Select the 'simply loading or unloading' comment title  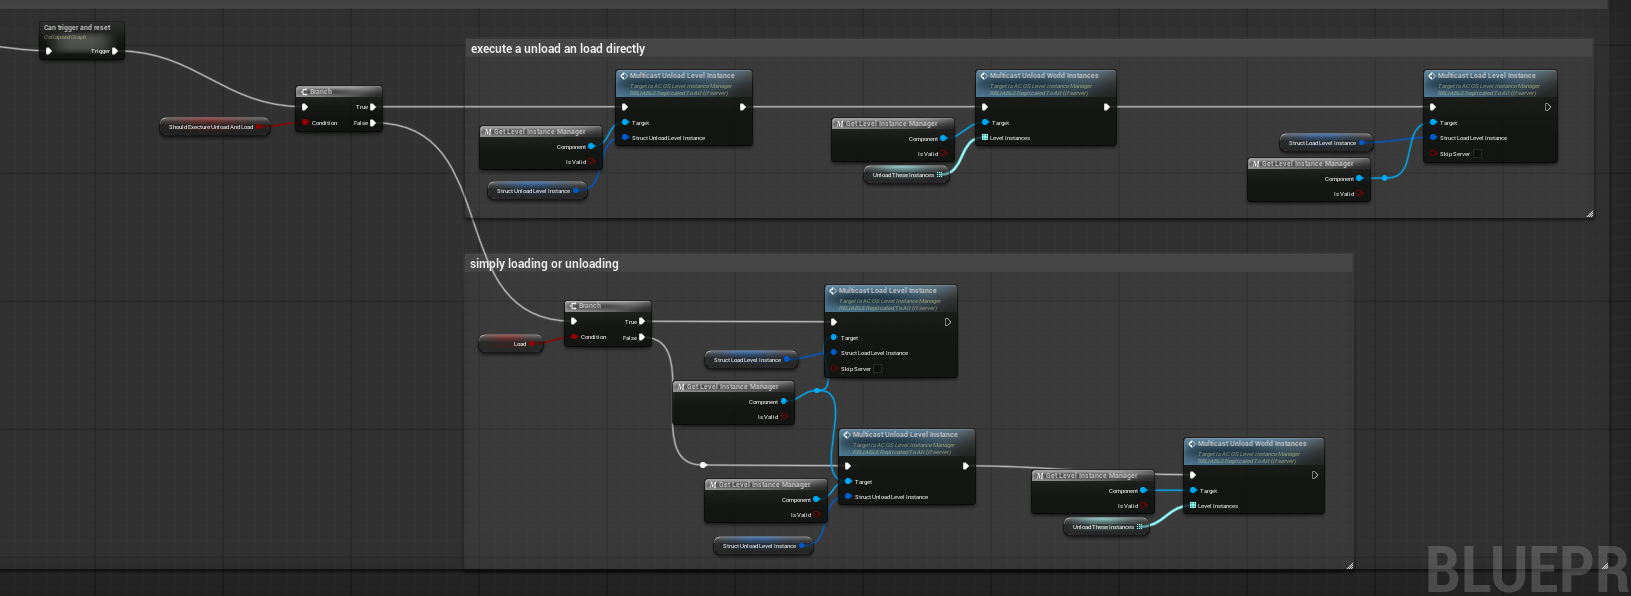[544, 264]
